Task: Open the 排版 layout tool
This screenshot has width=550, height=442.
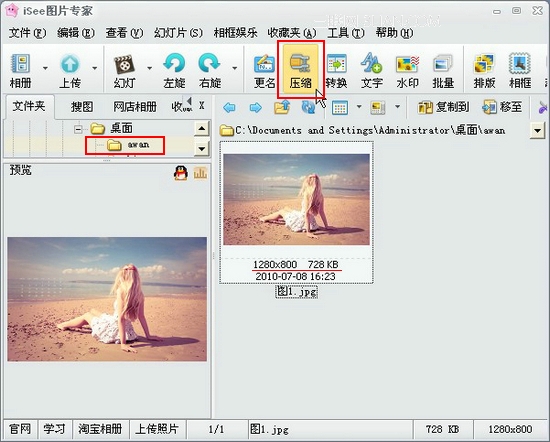Action: click(x=484, y=71)
